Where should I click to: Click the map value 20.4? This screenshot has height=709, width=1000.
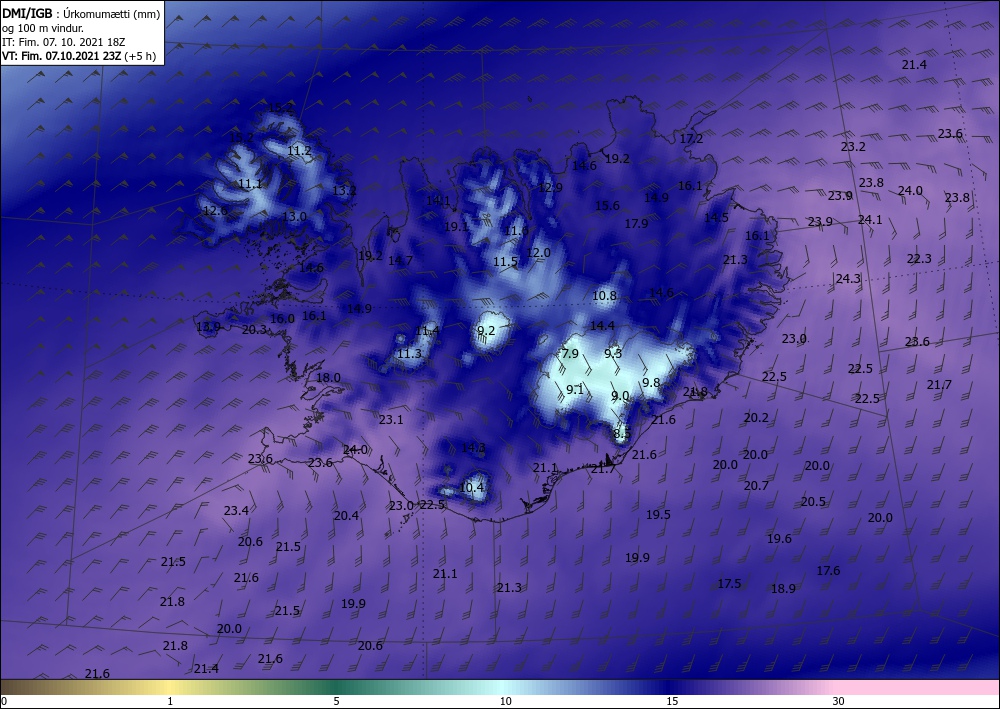pos(346,516)
